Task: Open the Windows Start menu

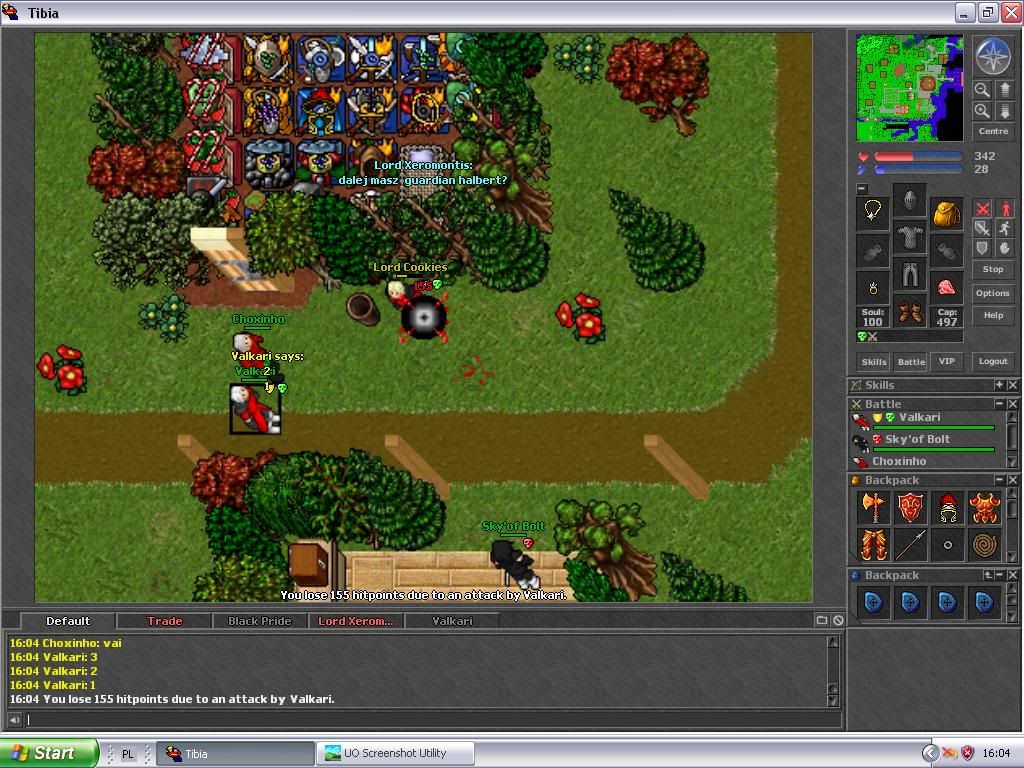Action: [x=49, y=753]
